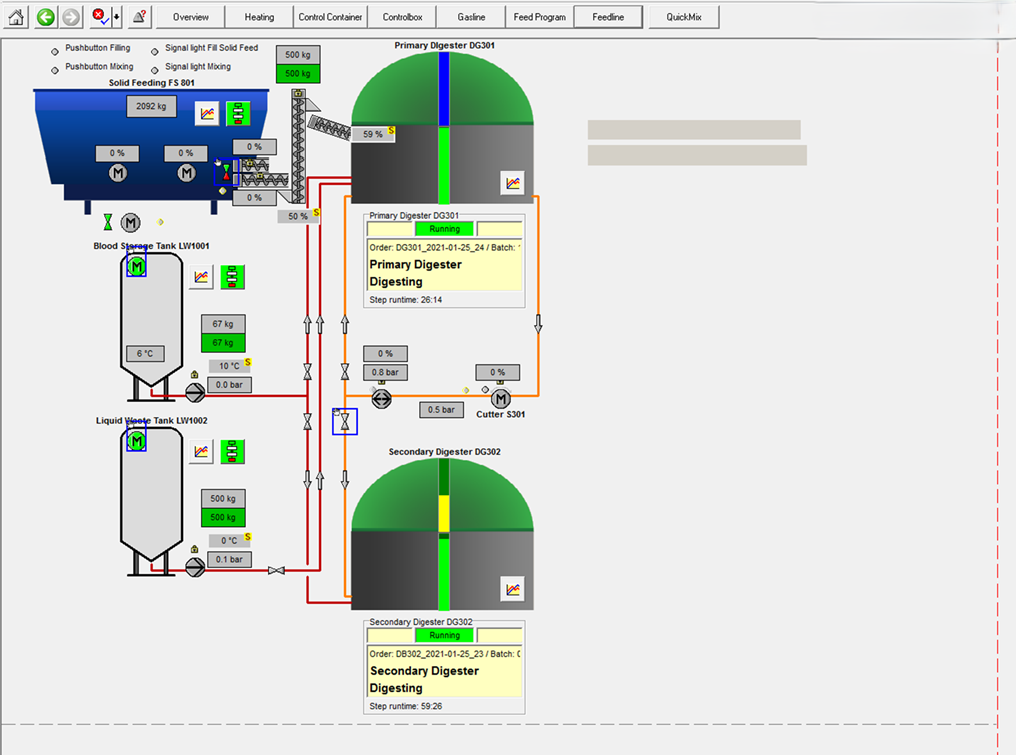Toggle the Pushbutton Mixing indicator
The width and height of the screenshot is (1016, 755).
tap(55, 68)
